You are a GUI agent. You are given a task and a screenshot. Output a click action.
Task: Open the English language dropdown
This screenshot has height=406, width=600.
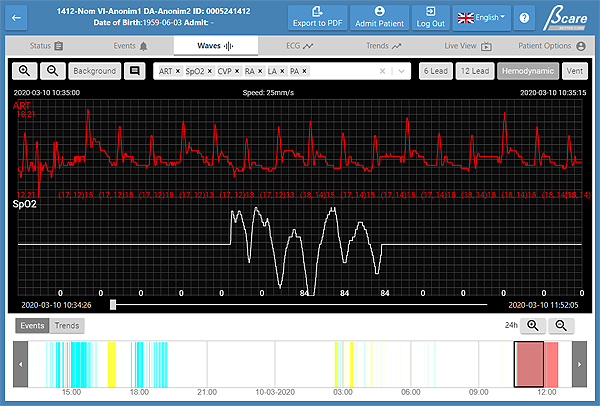pyautogui.click(x=481, y=18)
